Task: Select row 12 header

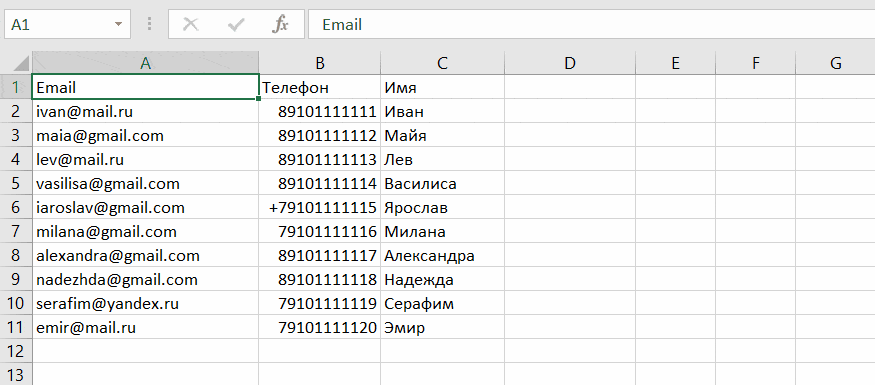Action: (x=16, y=351)
